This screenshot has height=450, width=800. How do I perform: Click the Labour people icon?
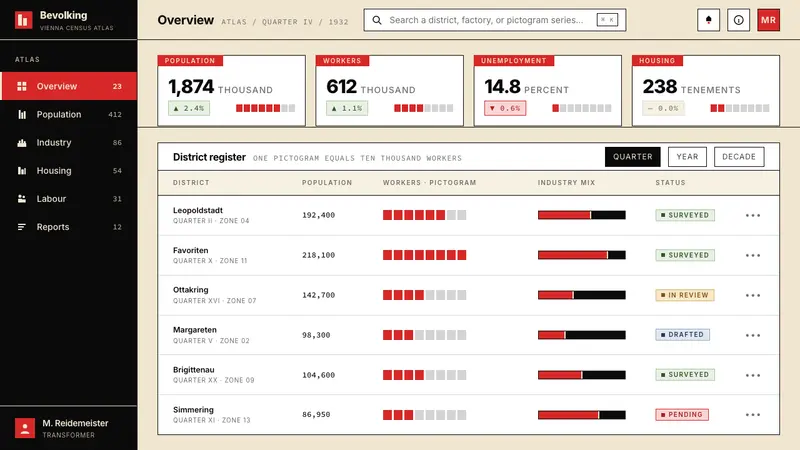click(x=21, y=198)
